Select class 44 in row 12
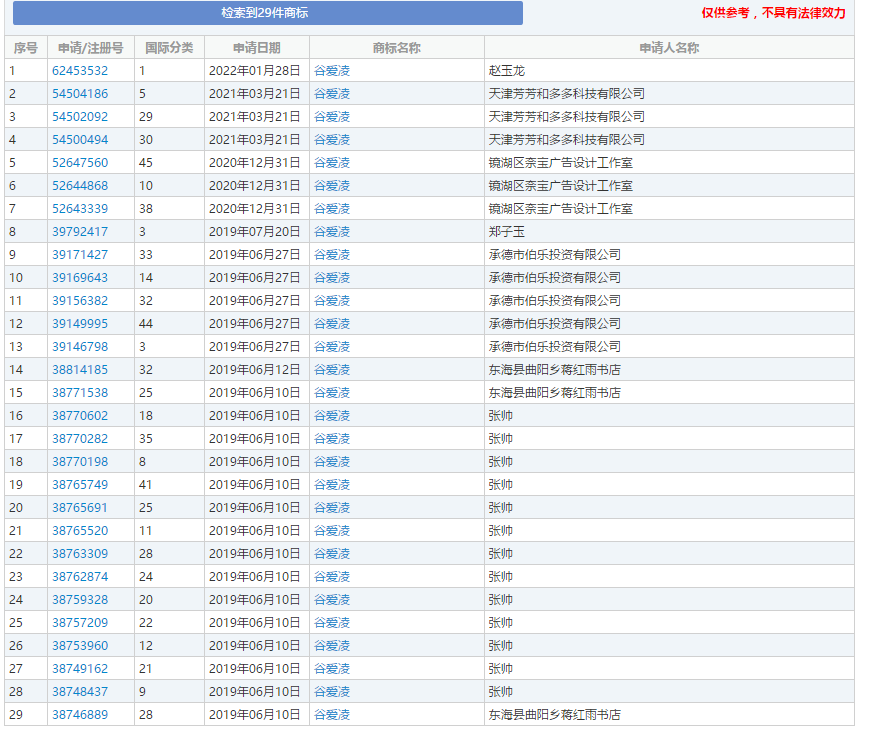 [146, 324]
